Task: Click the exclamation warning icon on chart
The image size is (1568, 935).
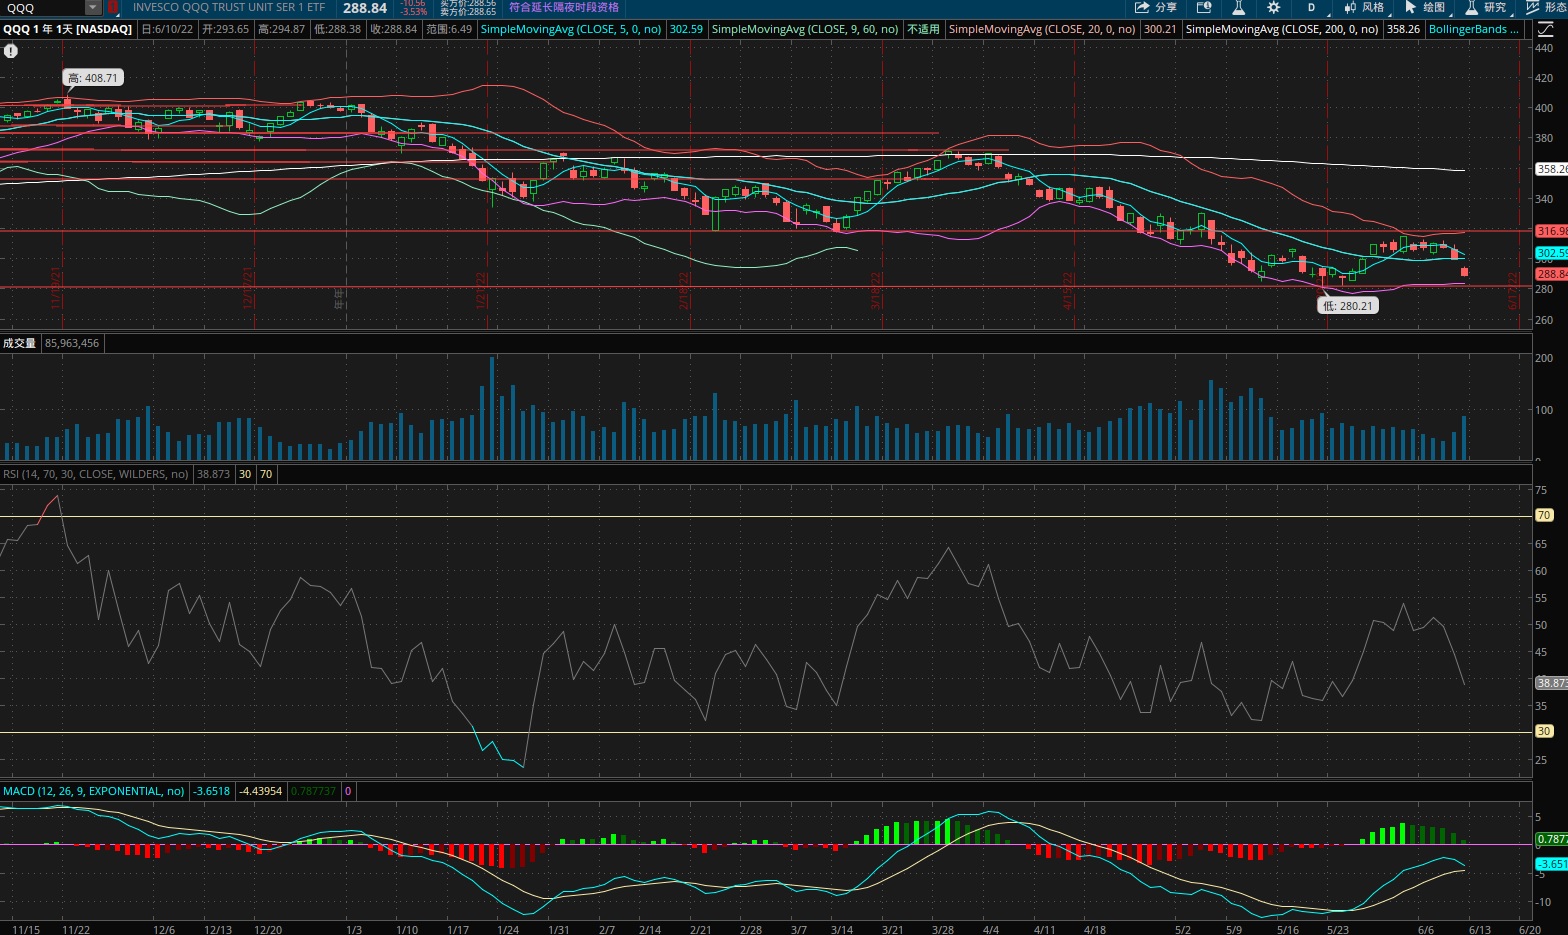Action: (x=10, y=50)
